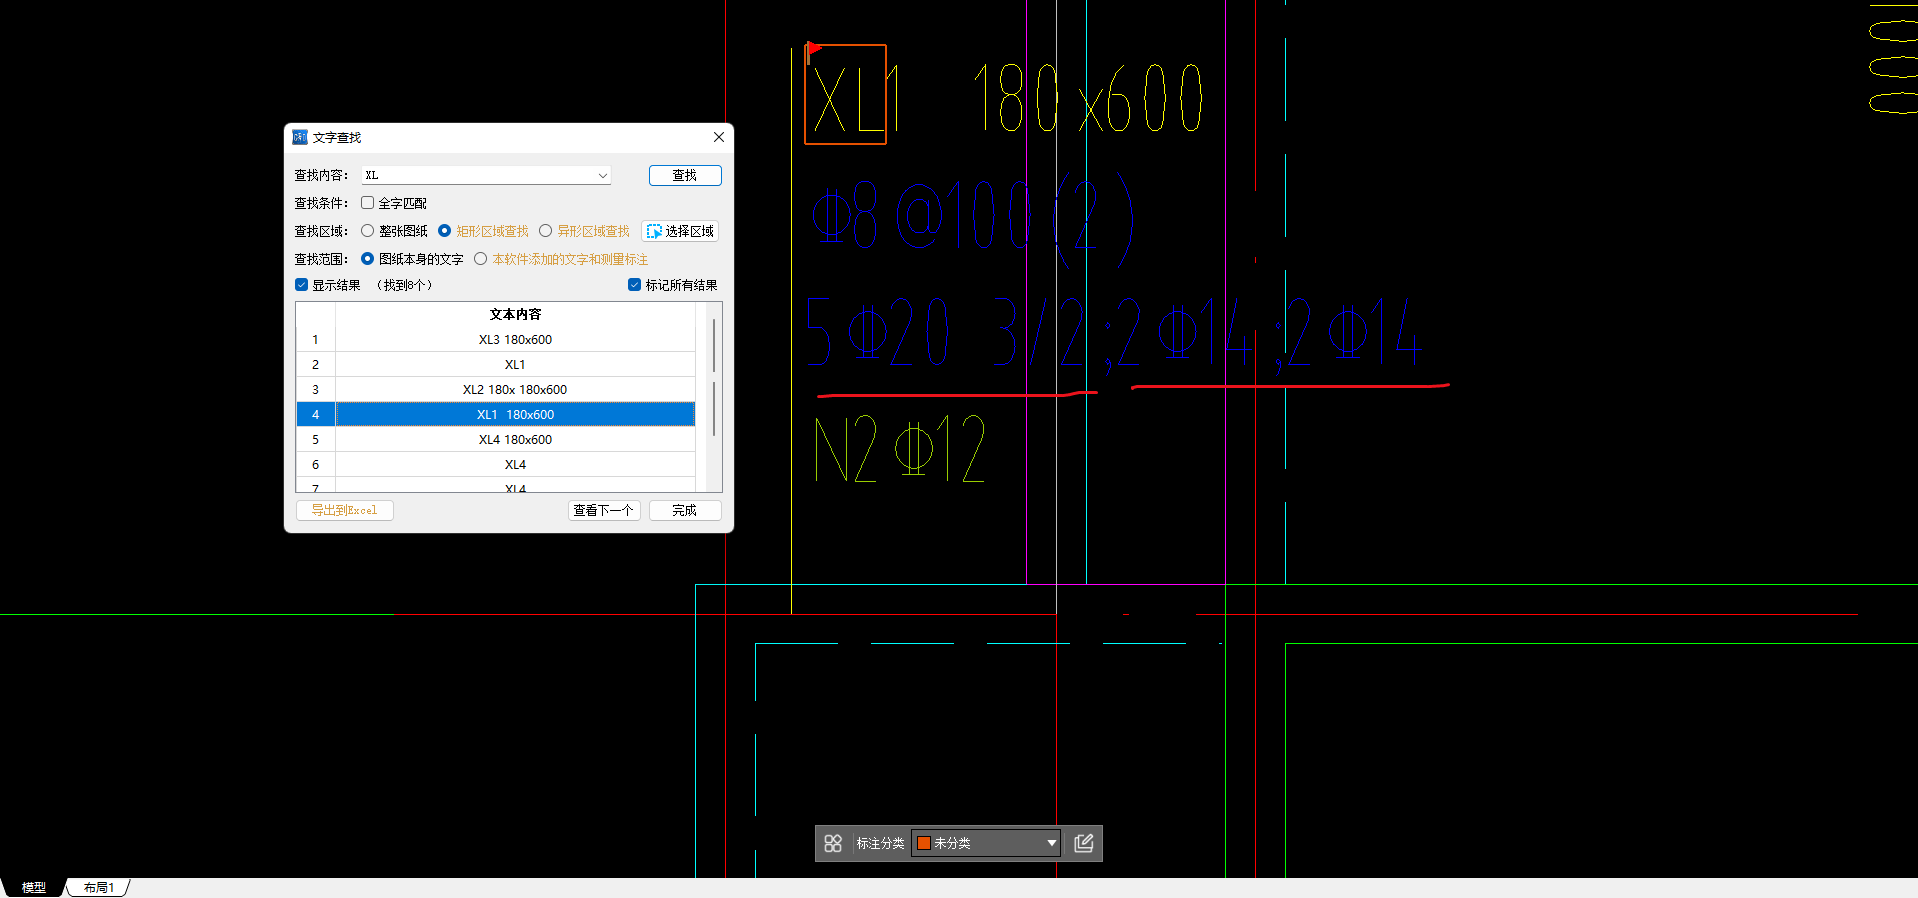The width and height of the screenshot is (1918, 898).
Task: Click the grid icon beside 标注分类
Action: (833, 843)
